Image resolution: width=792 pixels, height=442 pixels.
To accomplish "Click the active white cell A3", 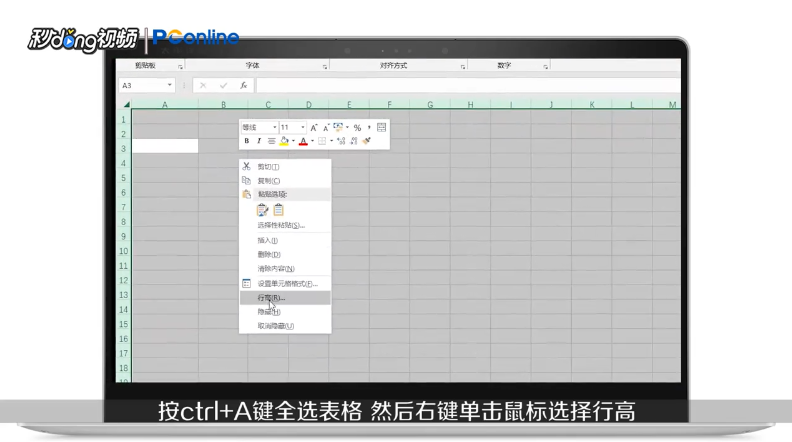I will coord(165,146).
